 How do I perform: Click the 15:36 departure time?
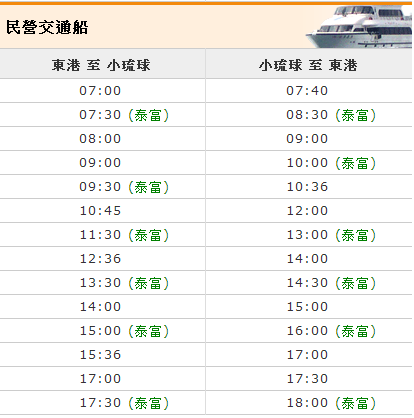click(100, 355)
